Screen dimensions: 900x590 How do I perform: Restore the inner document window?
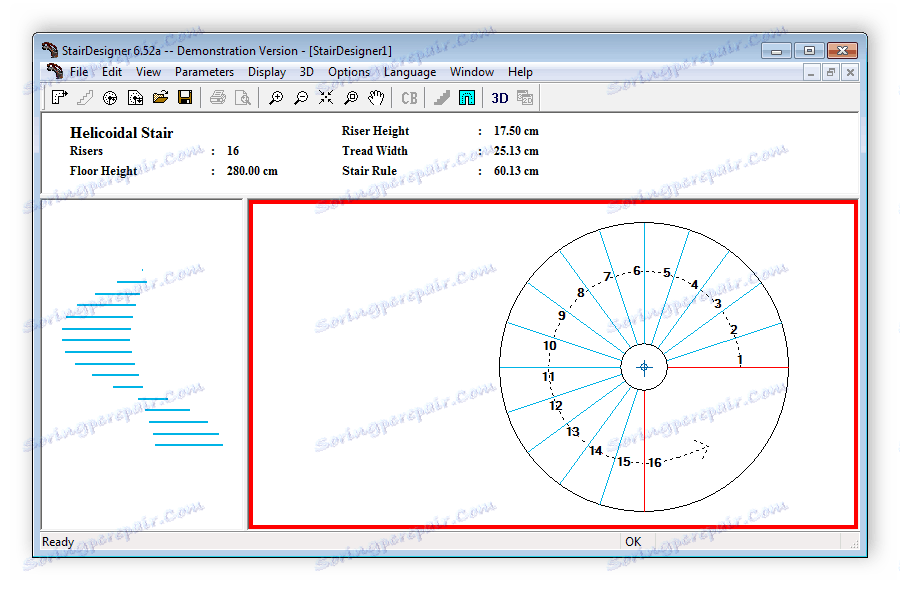pos(831,72)
